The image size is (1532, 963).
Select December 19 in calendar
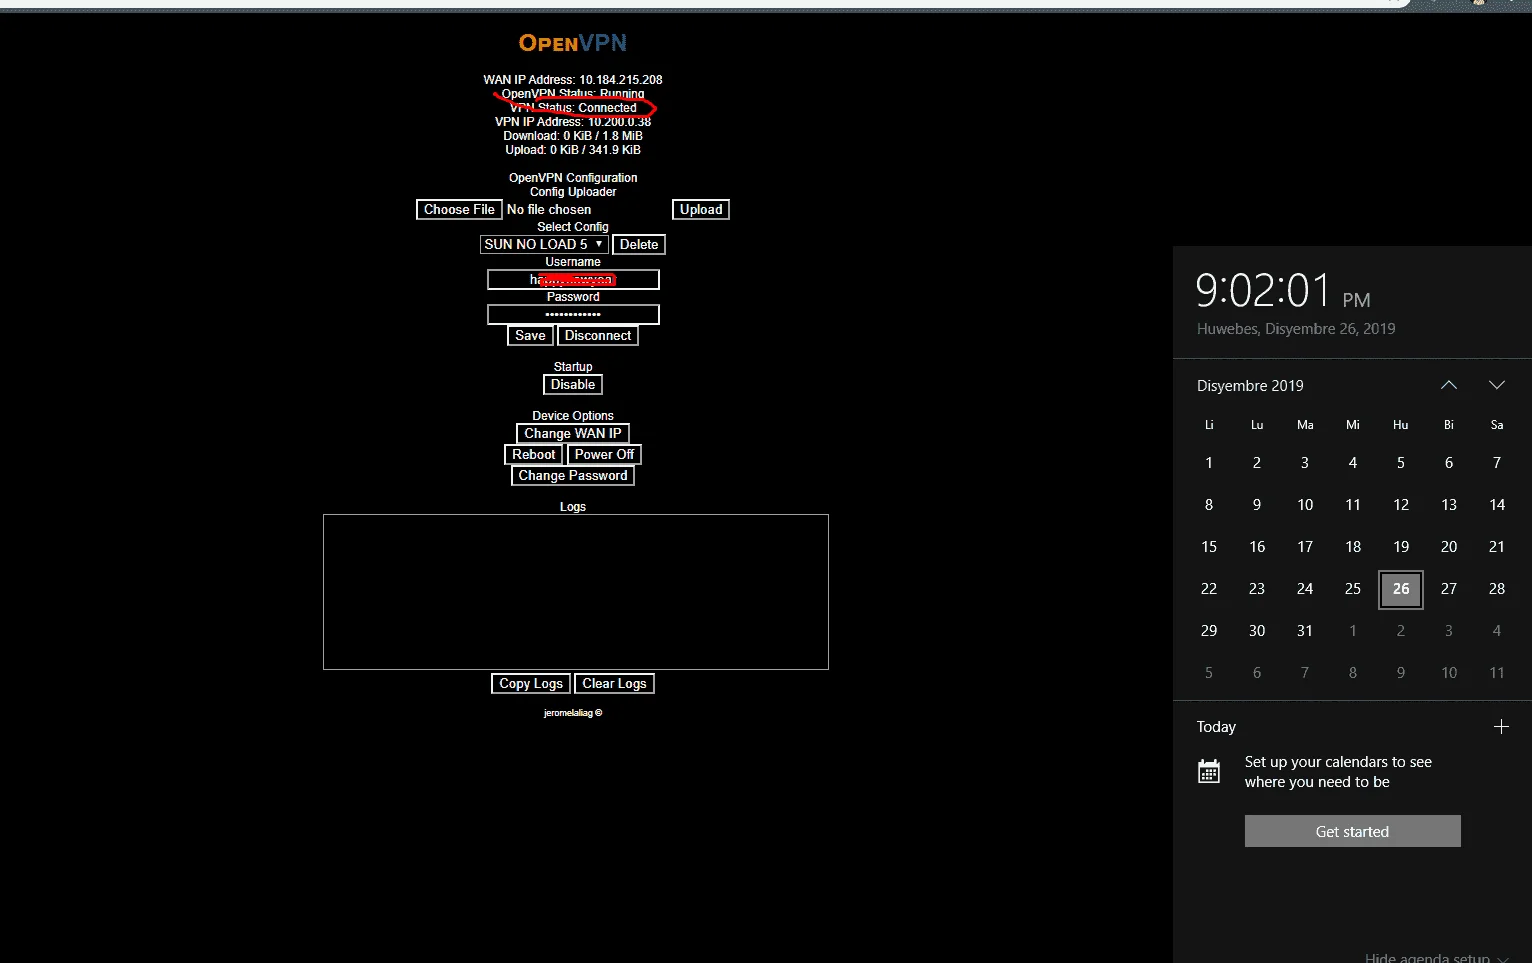(x=1401, y=547)
